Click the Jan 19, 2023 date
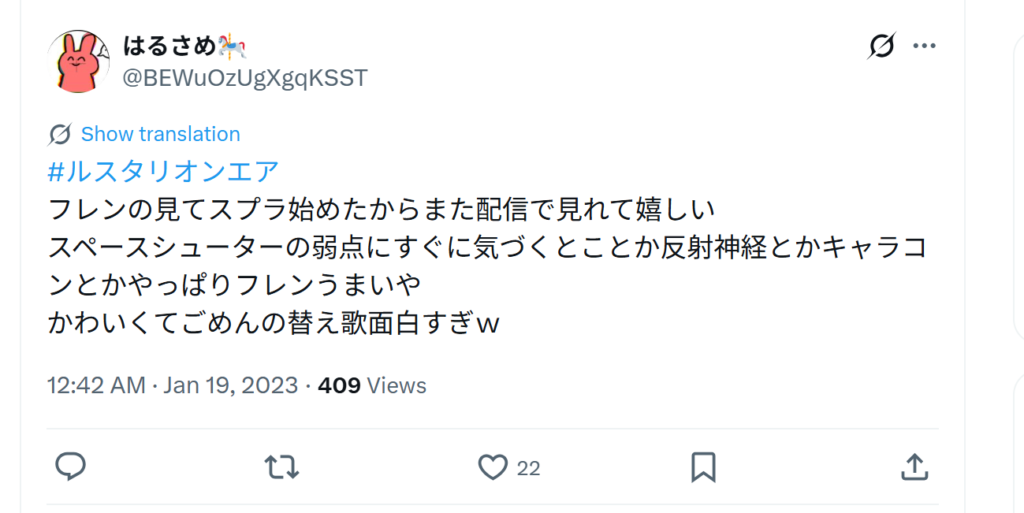The width and height of the screenshot is (1024, 513). 231,385
